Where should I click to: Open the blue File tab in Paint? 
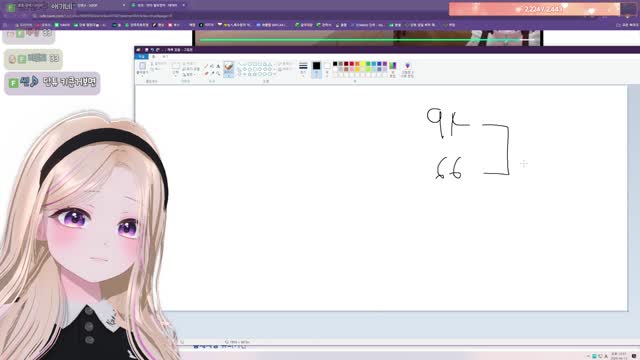[x=141, y=57]
